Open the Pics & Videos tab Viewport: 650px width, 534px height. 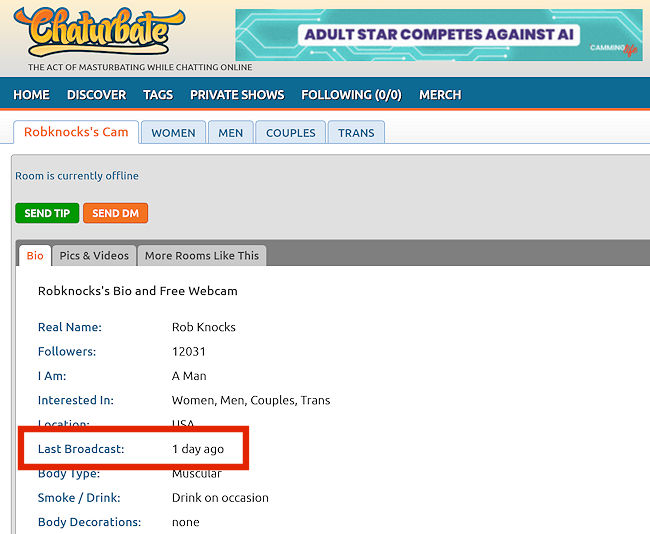coord(94,255)
